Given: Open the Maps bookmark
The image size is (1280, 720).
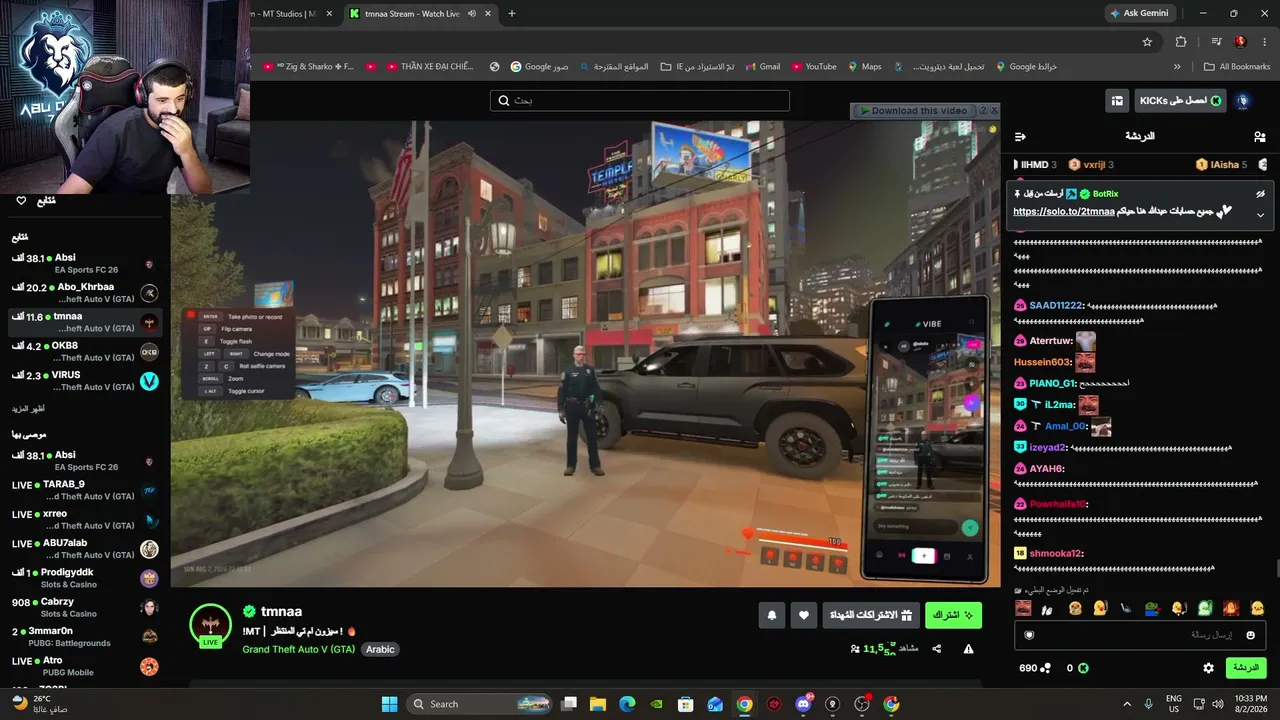Looking at the screenshot, I should [864, 67].
